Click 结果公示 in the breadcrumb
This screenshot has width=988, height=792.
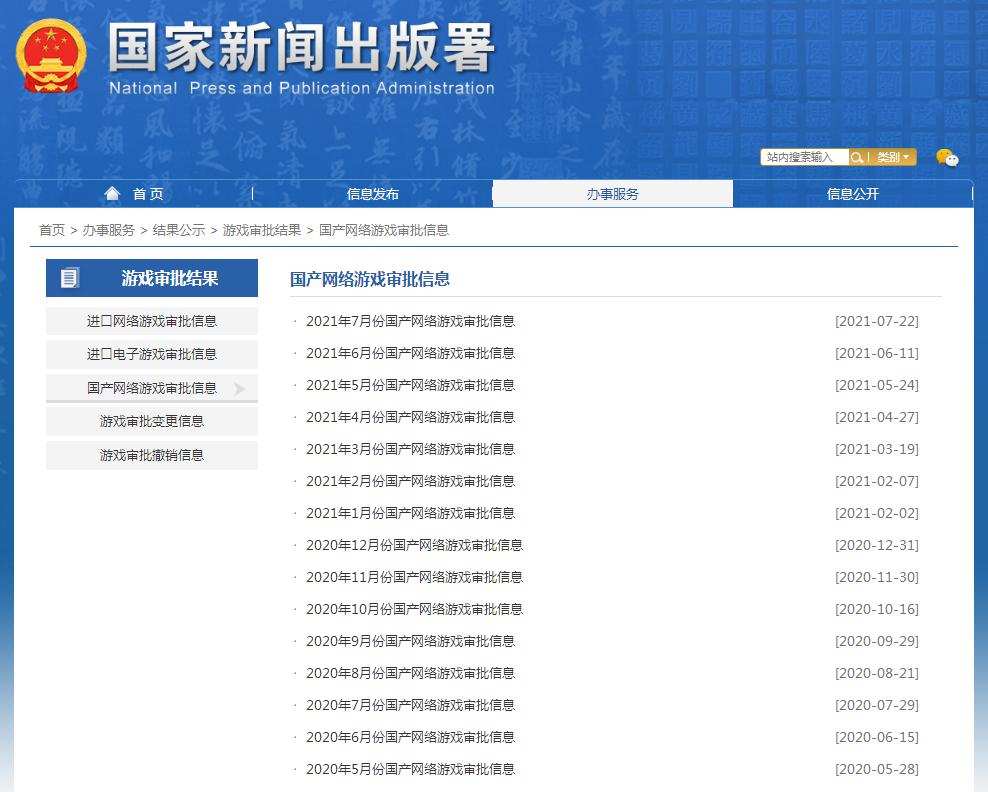tap(179, 230)
